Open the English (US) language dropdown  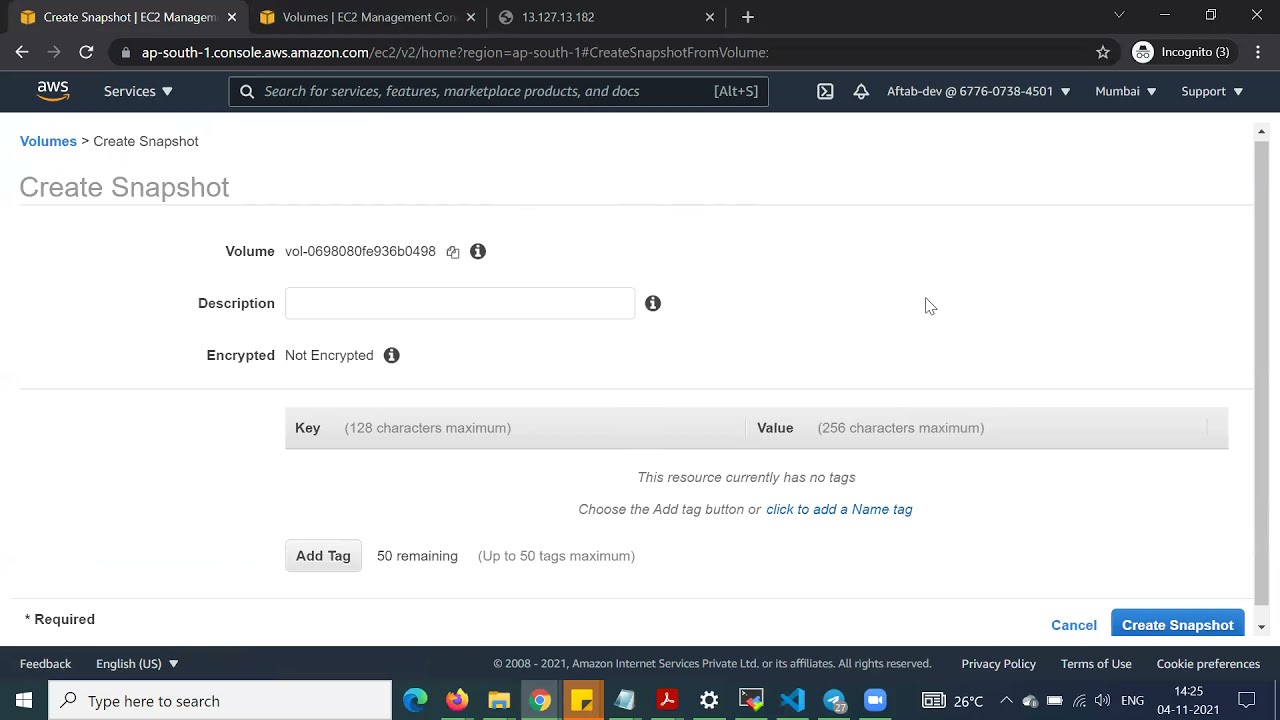137,664
